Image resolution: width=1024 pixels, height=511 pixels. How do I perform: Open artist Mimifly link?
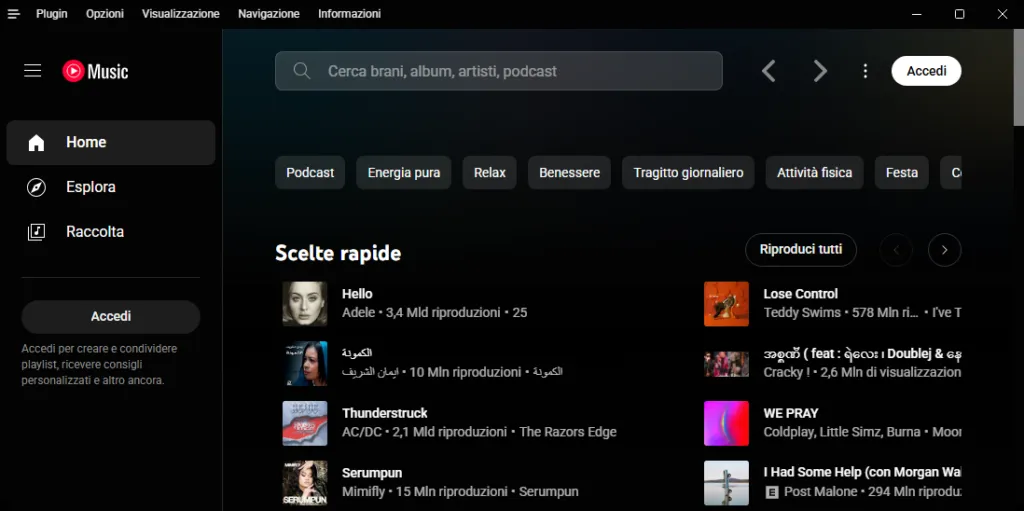(363, 491)
